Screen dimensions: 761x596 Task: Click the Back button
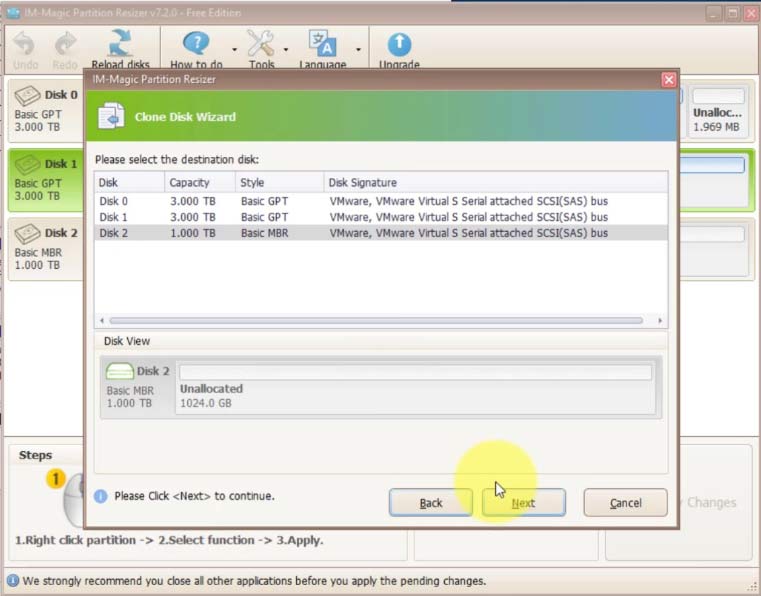[x=430, y=502]
